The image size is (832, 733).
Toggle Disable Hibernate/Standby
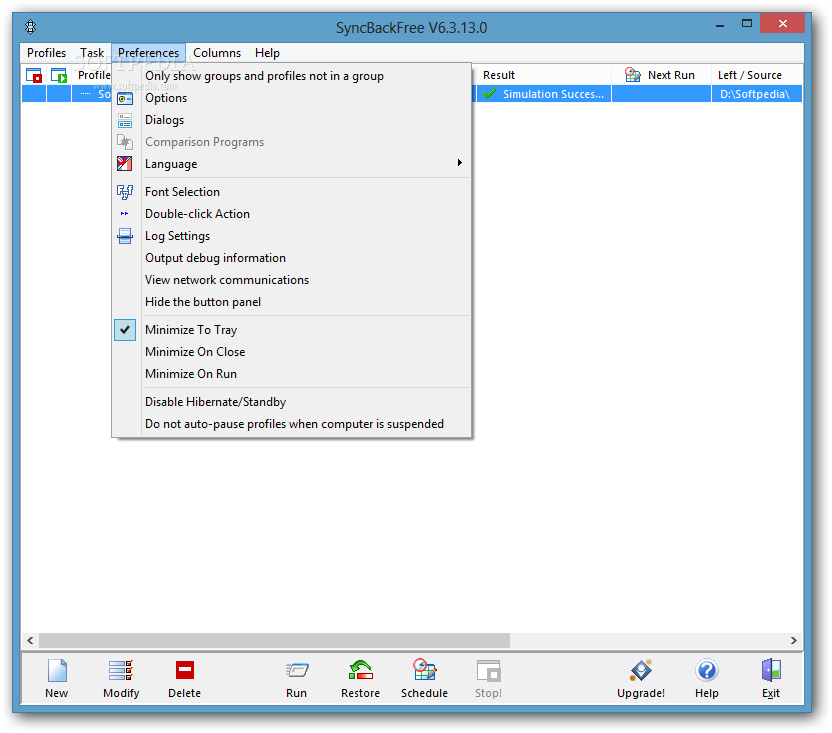215,402
